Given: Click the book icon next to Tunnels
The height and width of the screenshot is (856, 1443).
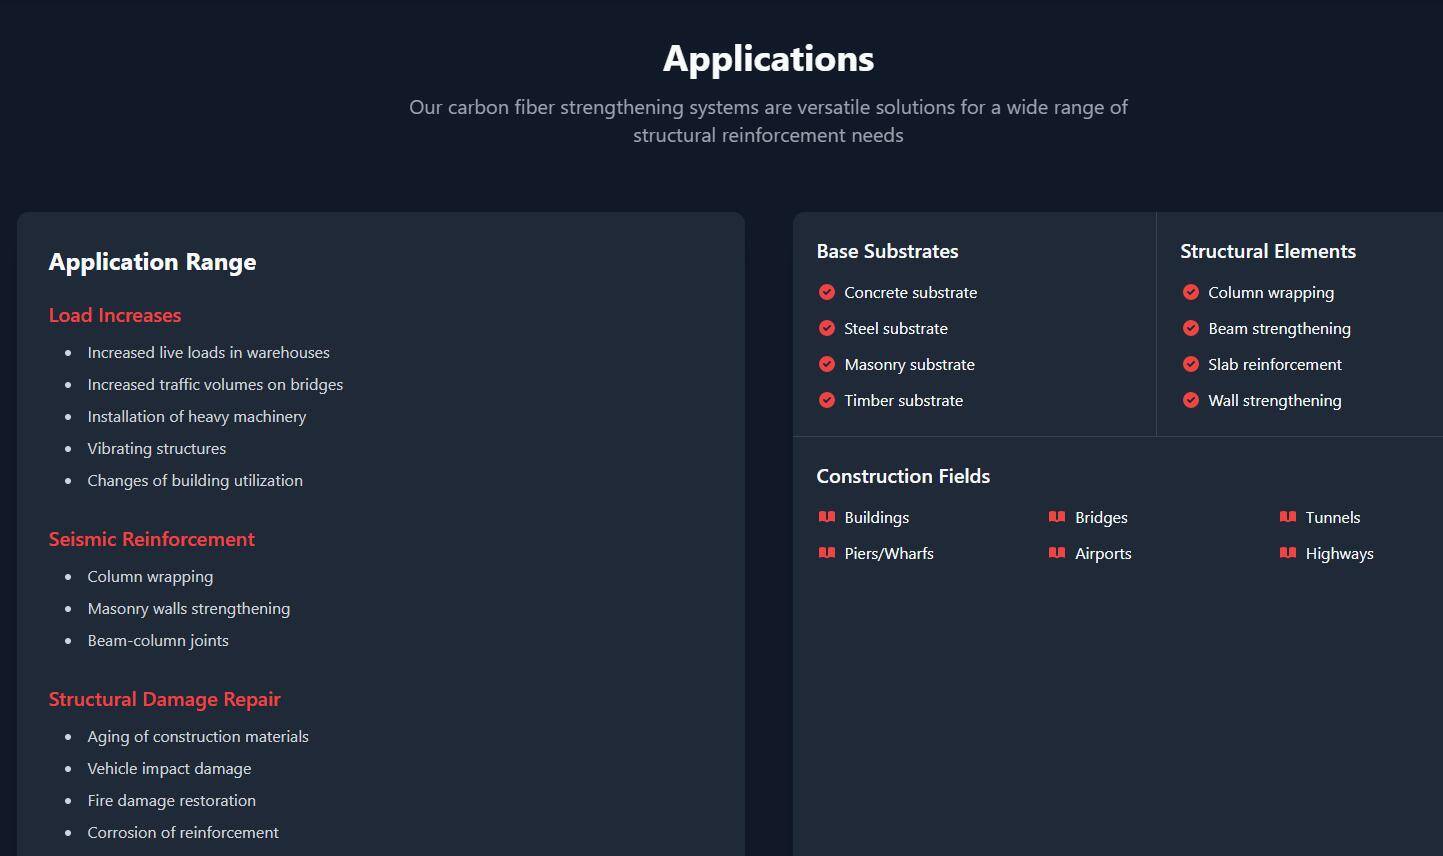Looking at the screenshot, I should [1287, 517].
